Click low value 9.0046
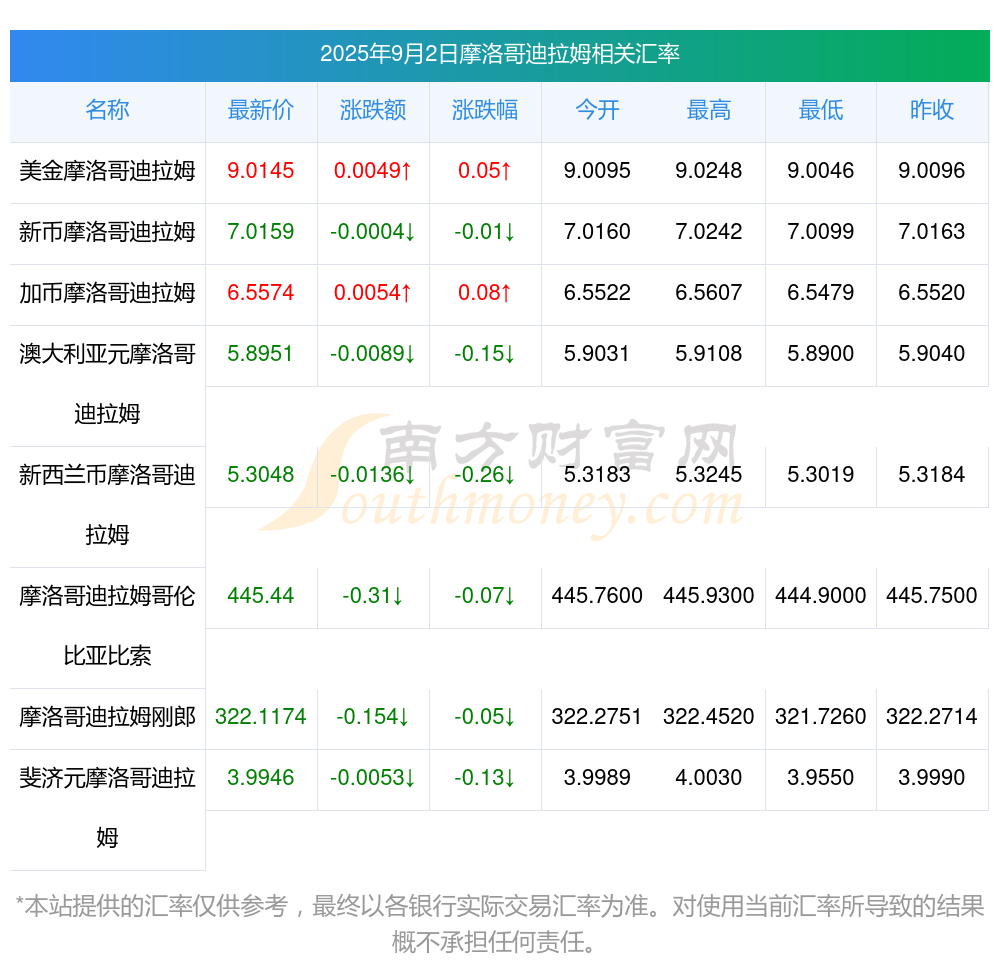1000x973 pixels. (x=821, y=171)
